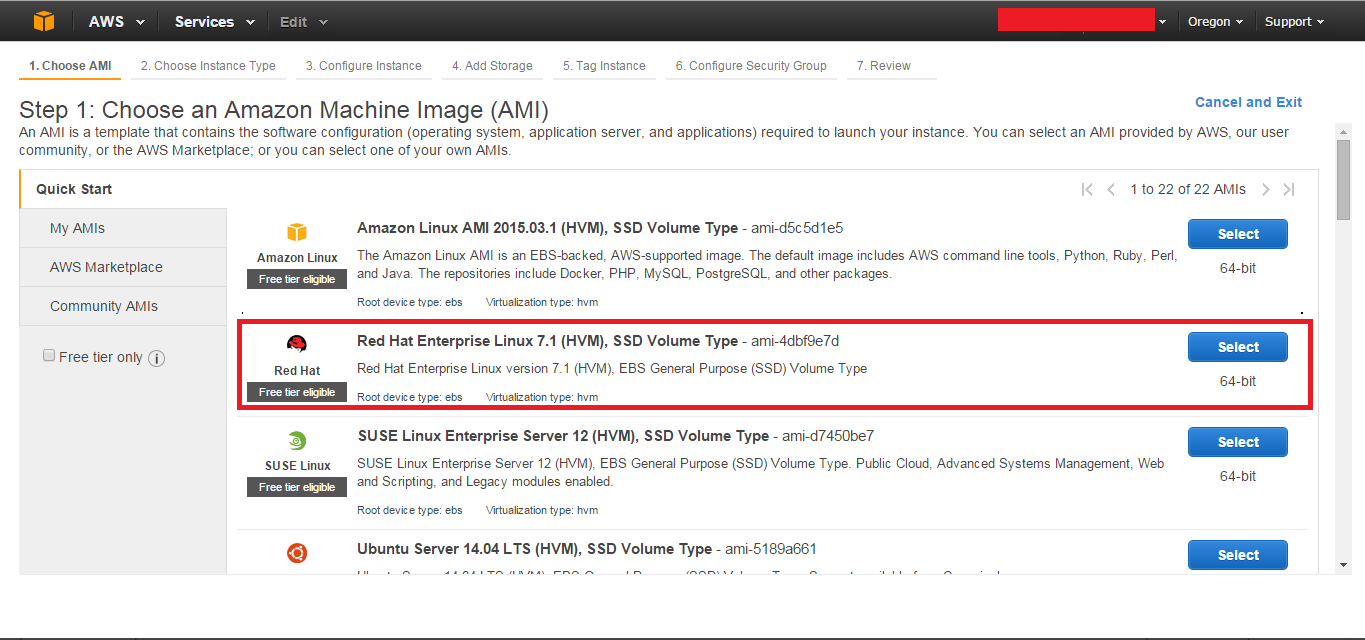Select the Quick Start category
1365x640 pixels.
pyautogui.click(x=123, y=189)
